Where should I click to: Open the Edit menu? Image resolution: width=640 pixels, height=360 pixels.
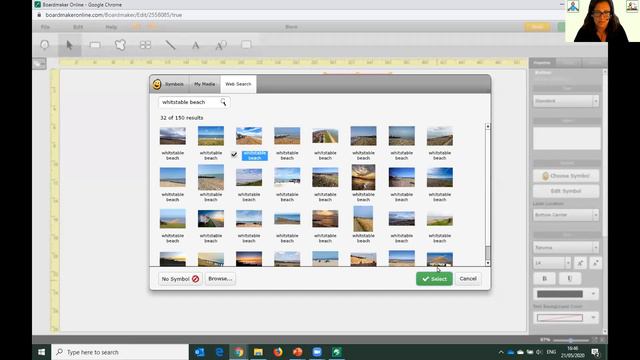tap(78, 27)
